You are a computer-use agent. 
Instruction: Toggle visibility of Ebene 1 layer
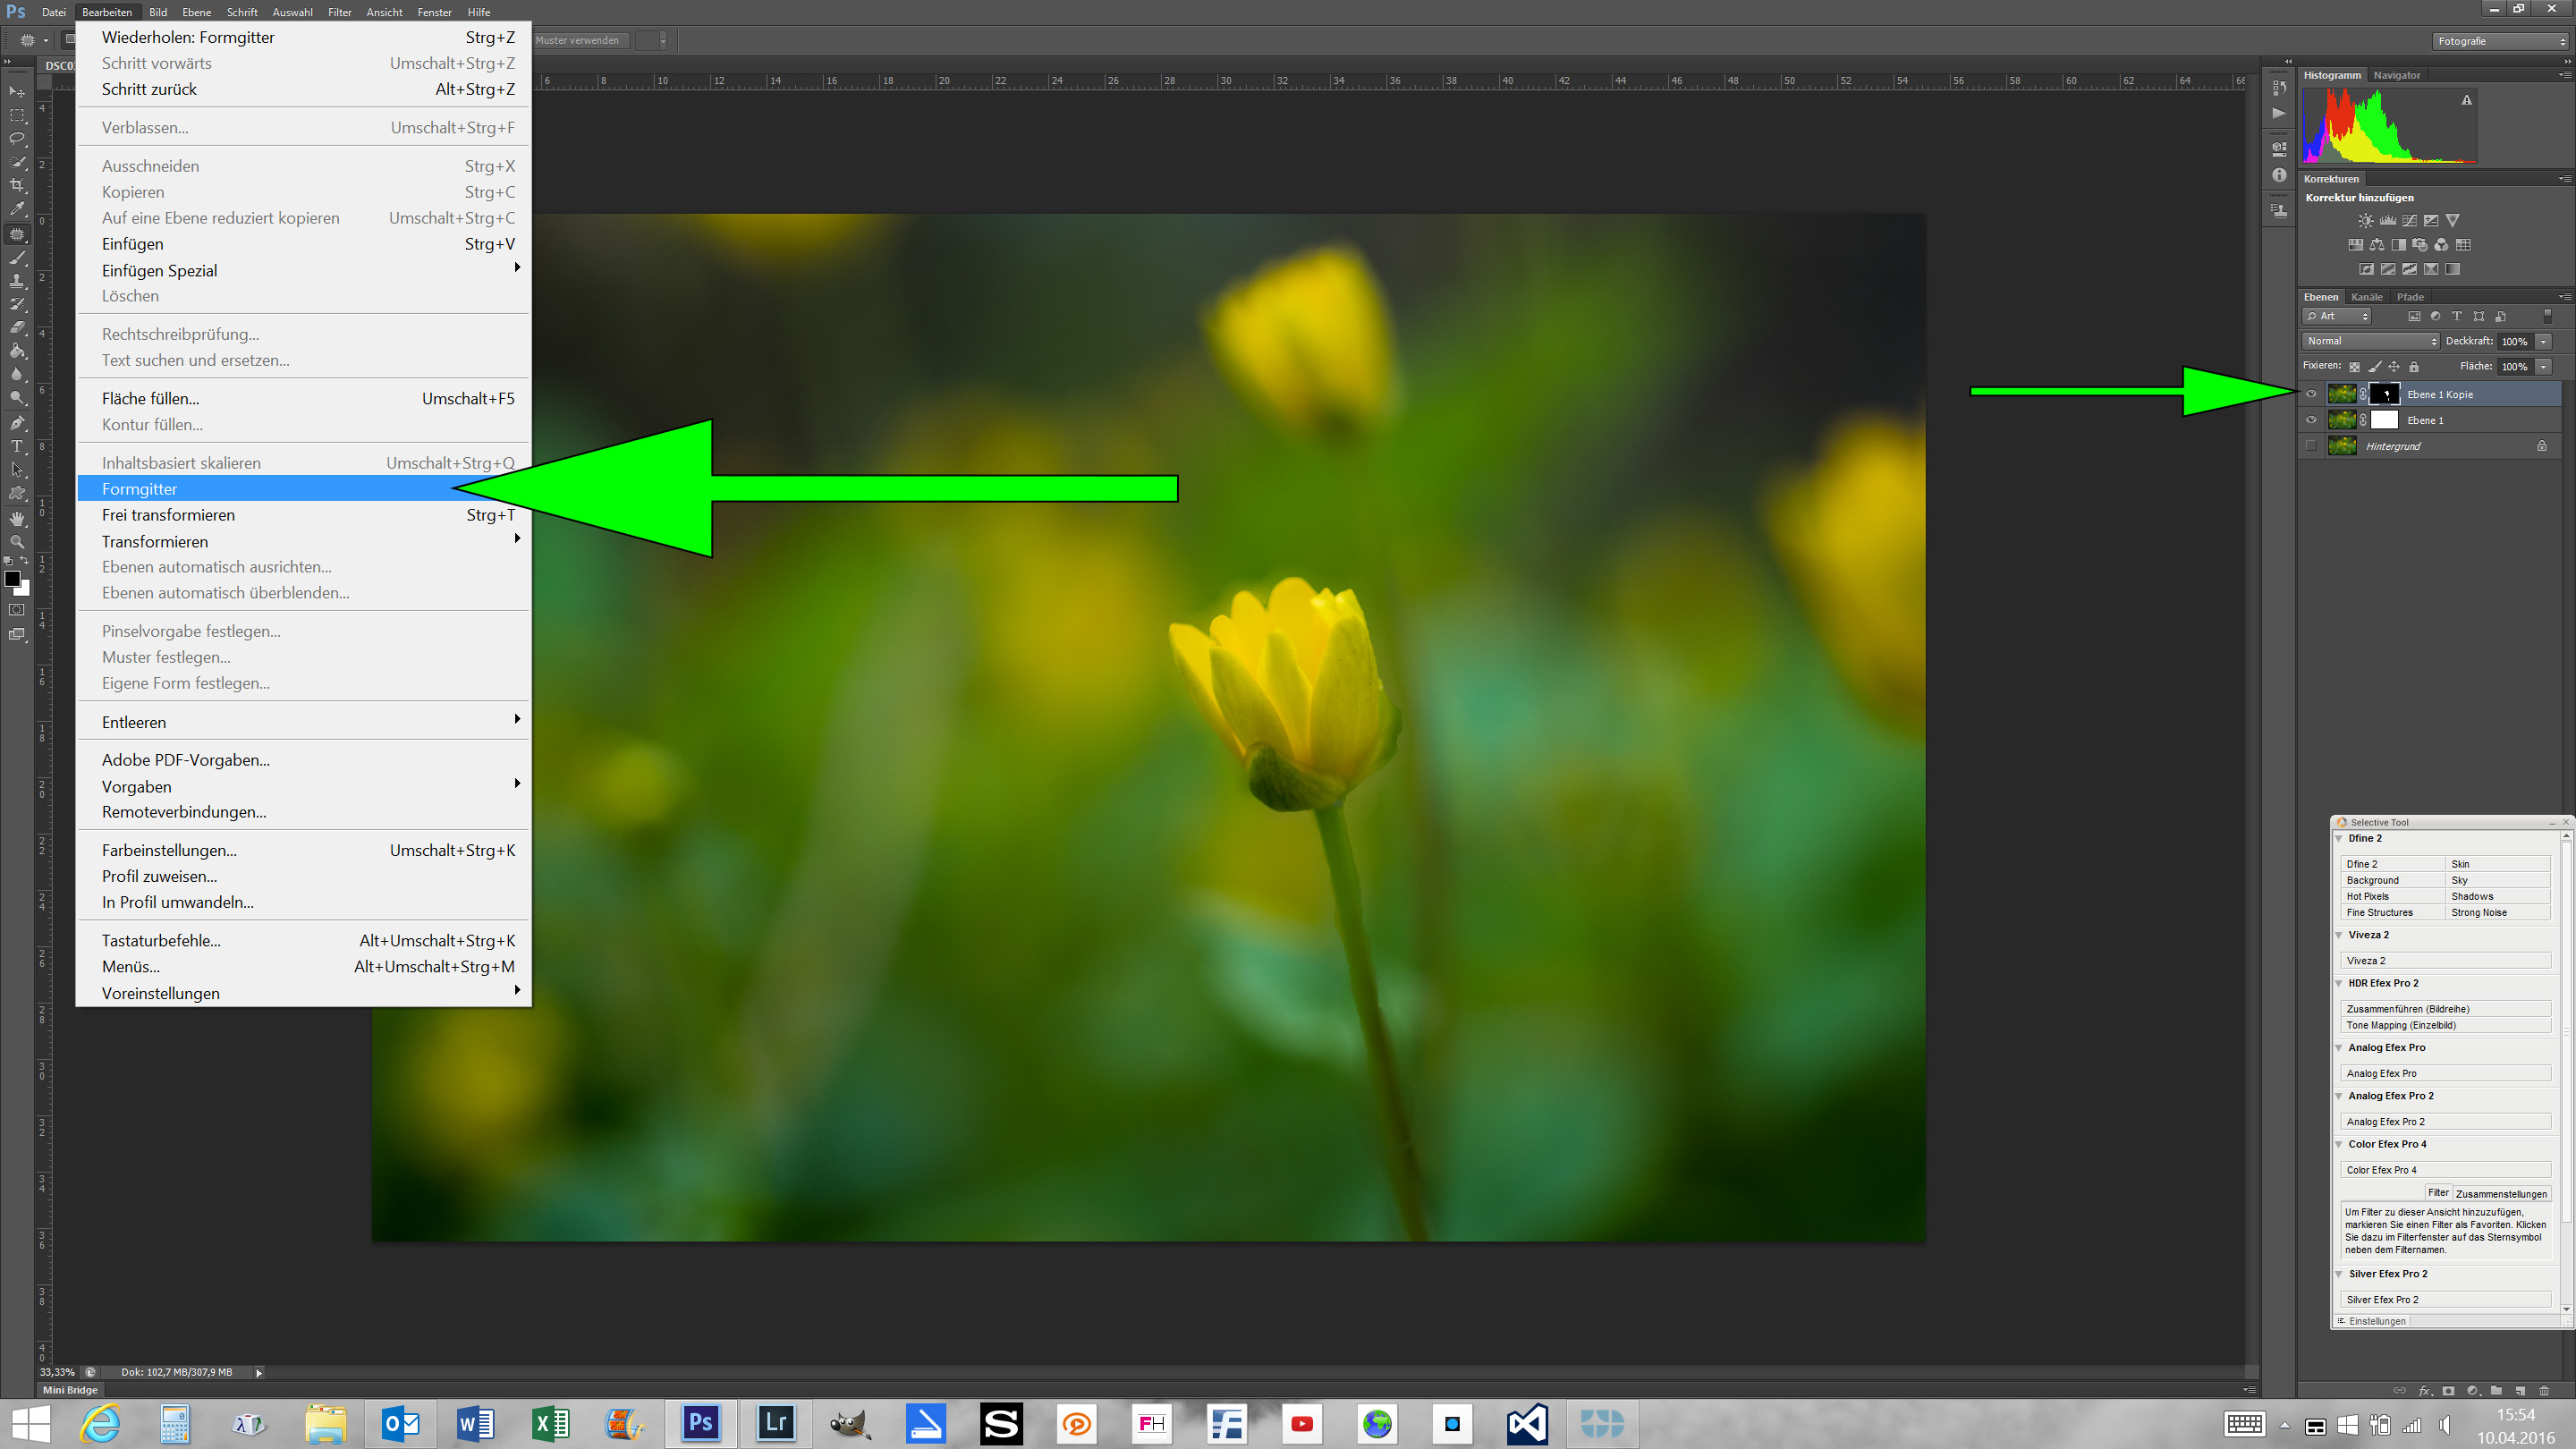pyautogui.click(x=2311, y=420)
